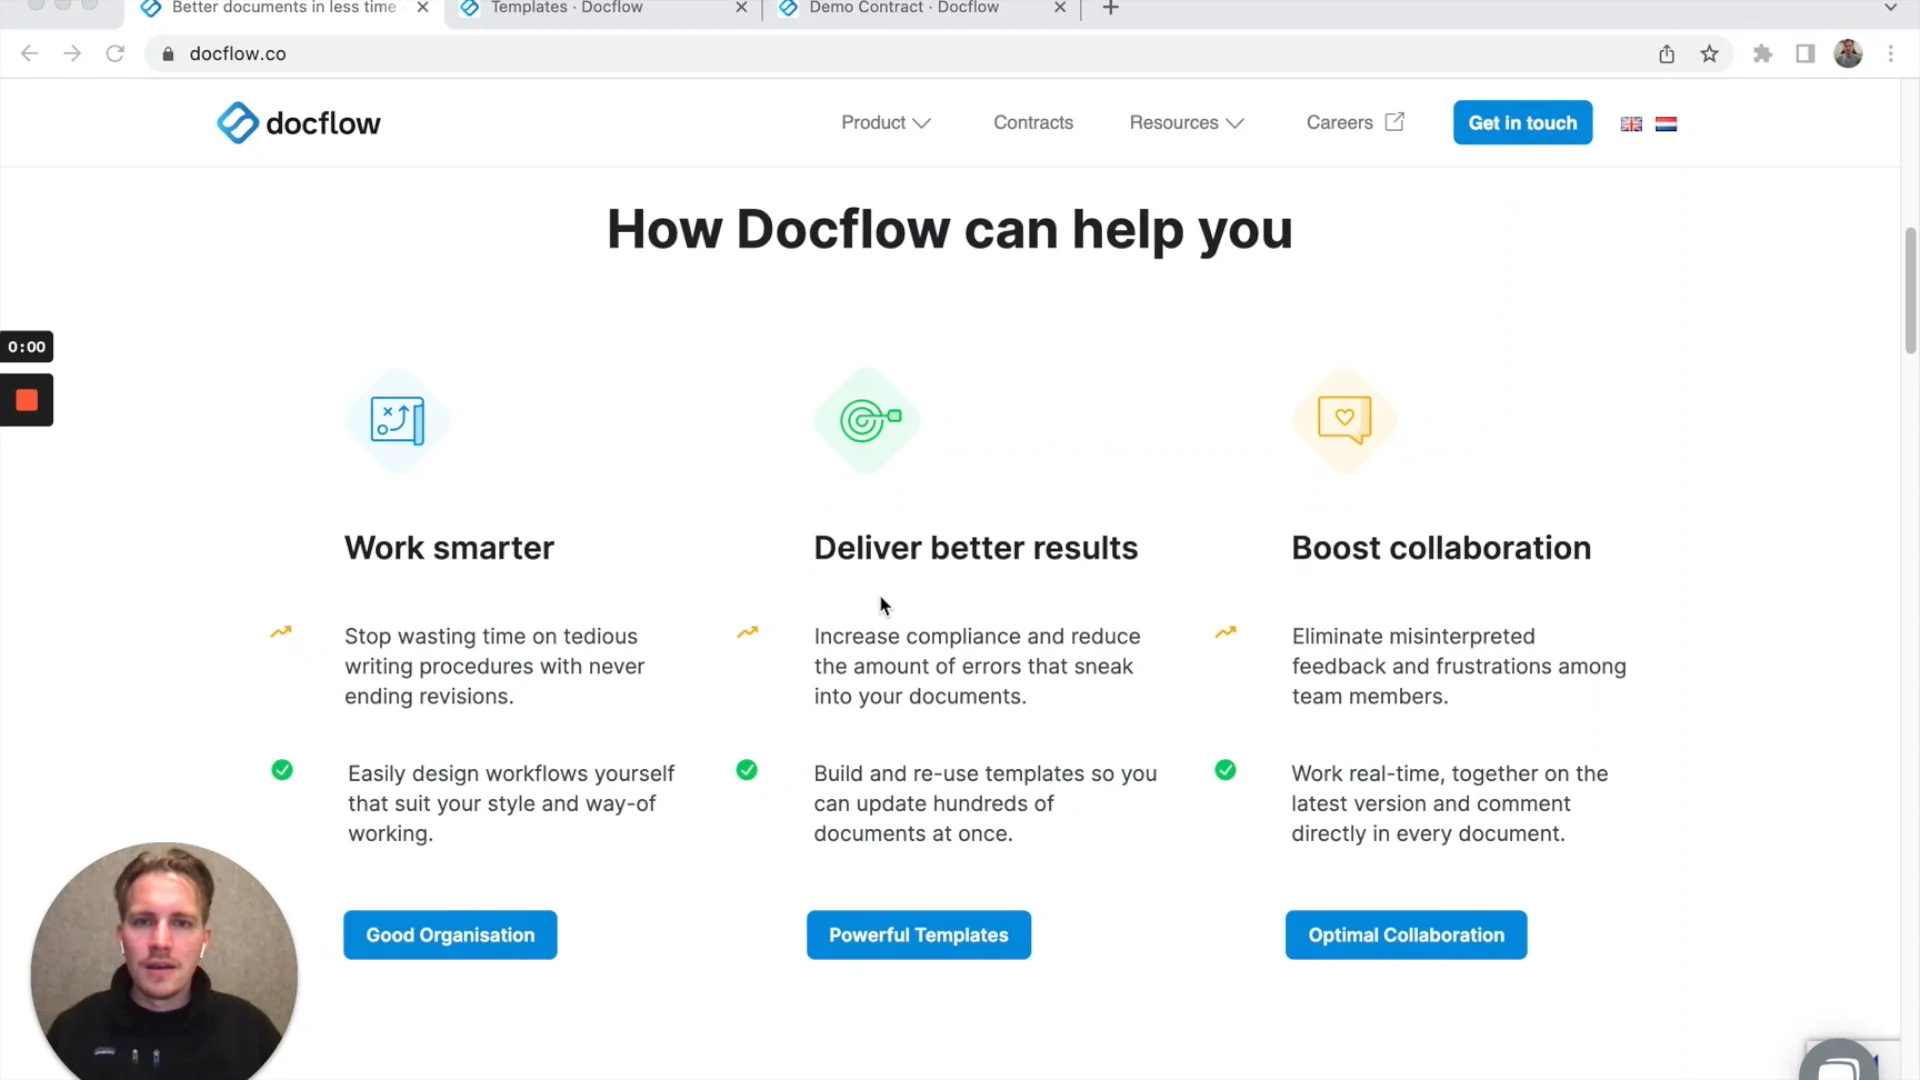Image resolution: width=1920 pixels, height=1080 pixels.
Task: Click the 0:00 recording timer badge
Action: pyautogui.click(x=26, y=346)
